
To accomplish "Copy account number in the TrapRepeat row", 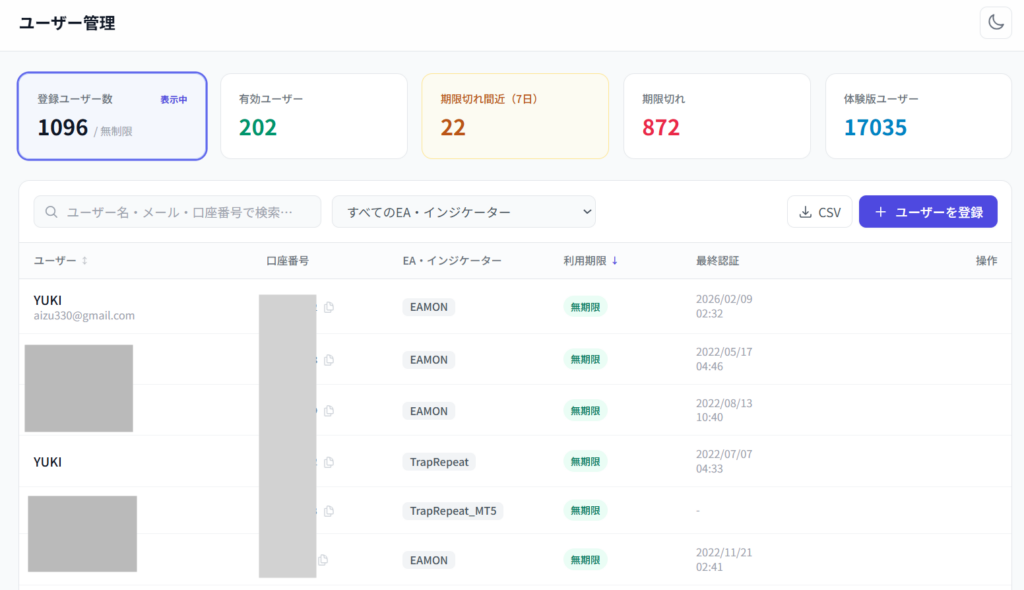I will (329, 462).
